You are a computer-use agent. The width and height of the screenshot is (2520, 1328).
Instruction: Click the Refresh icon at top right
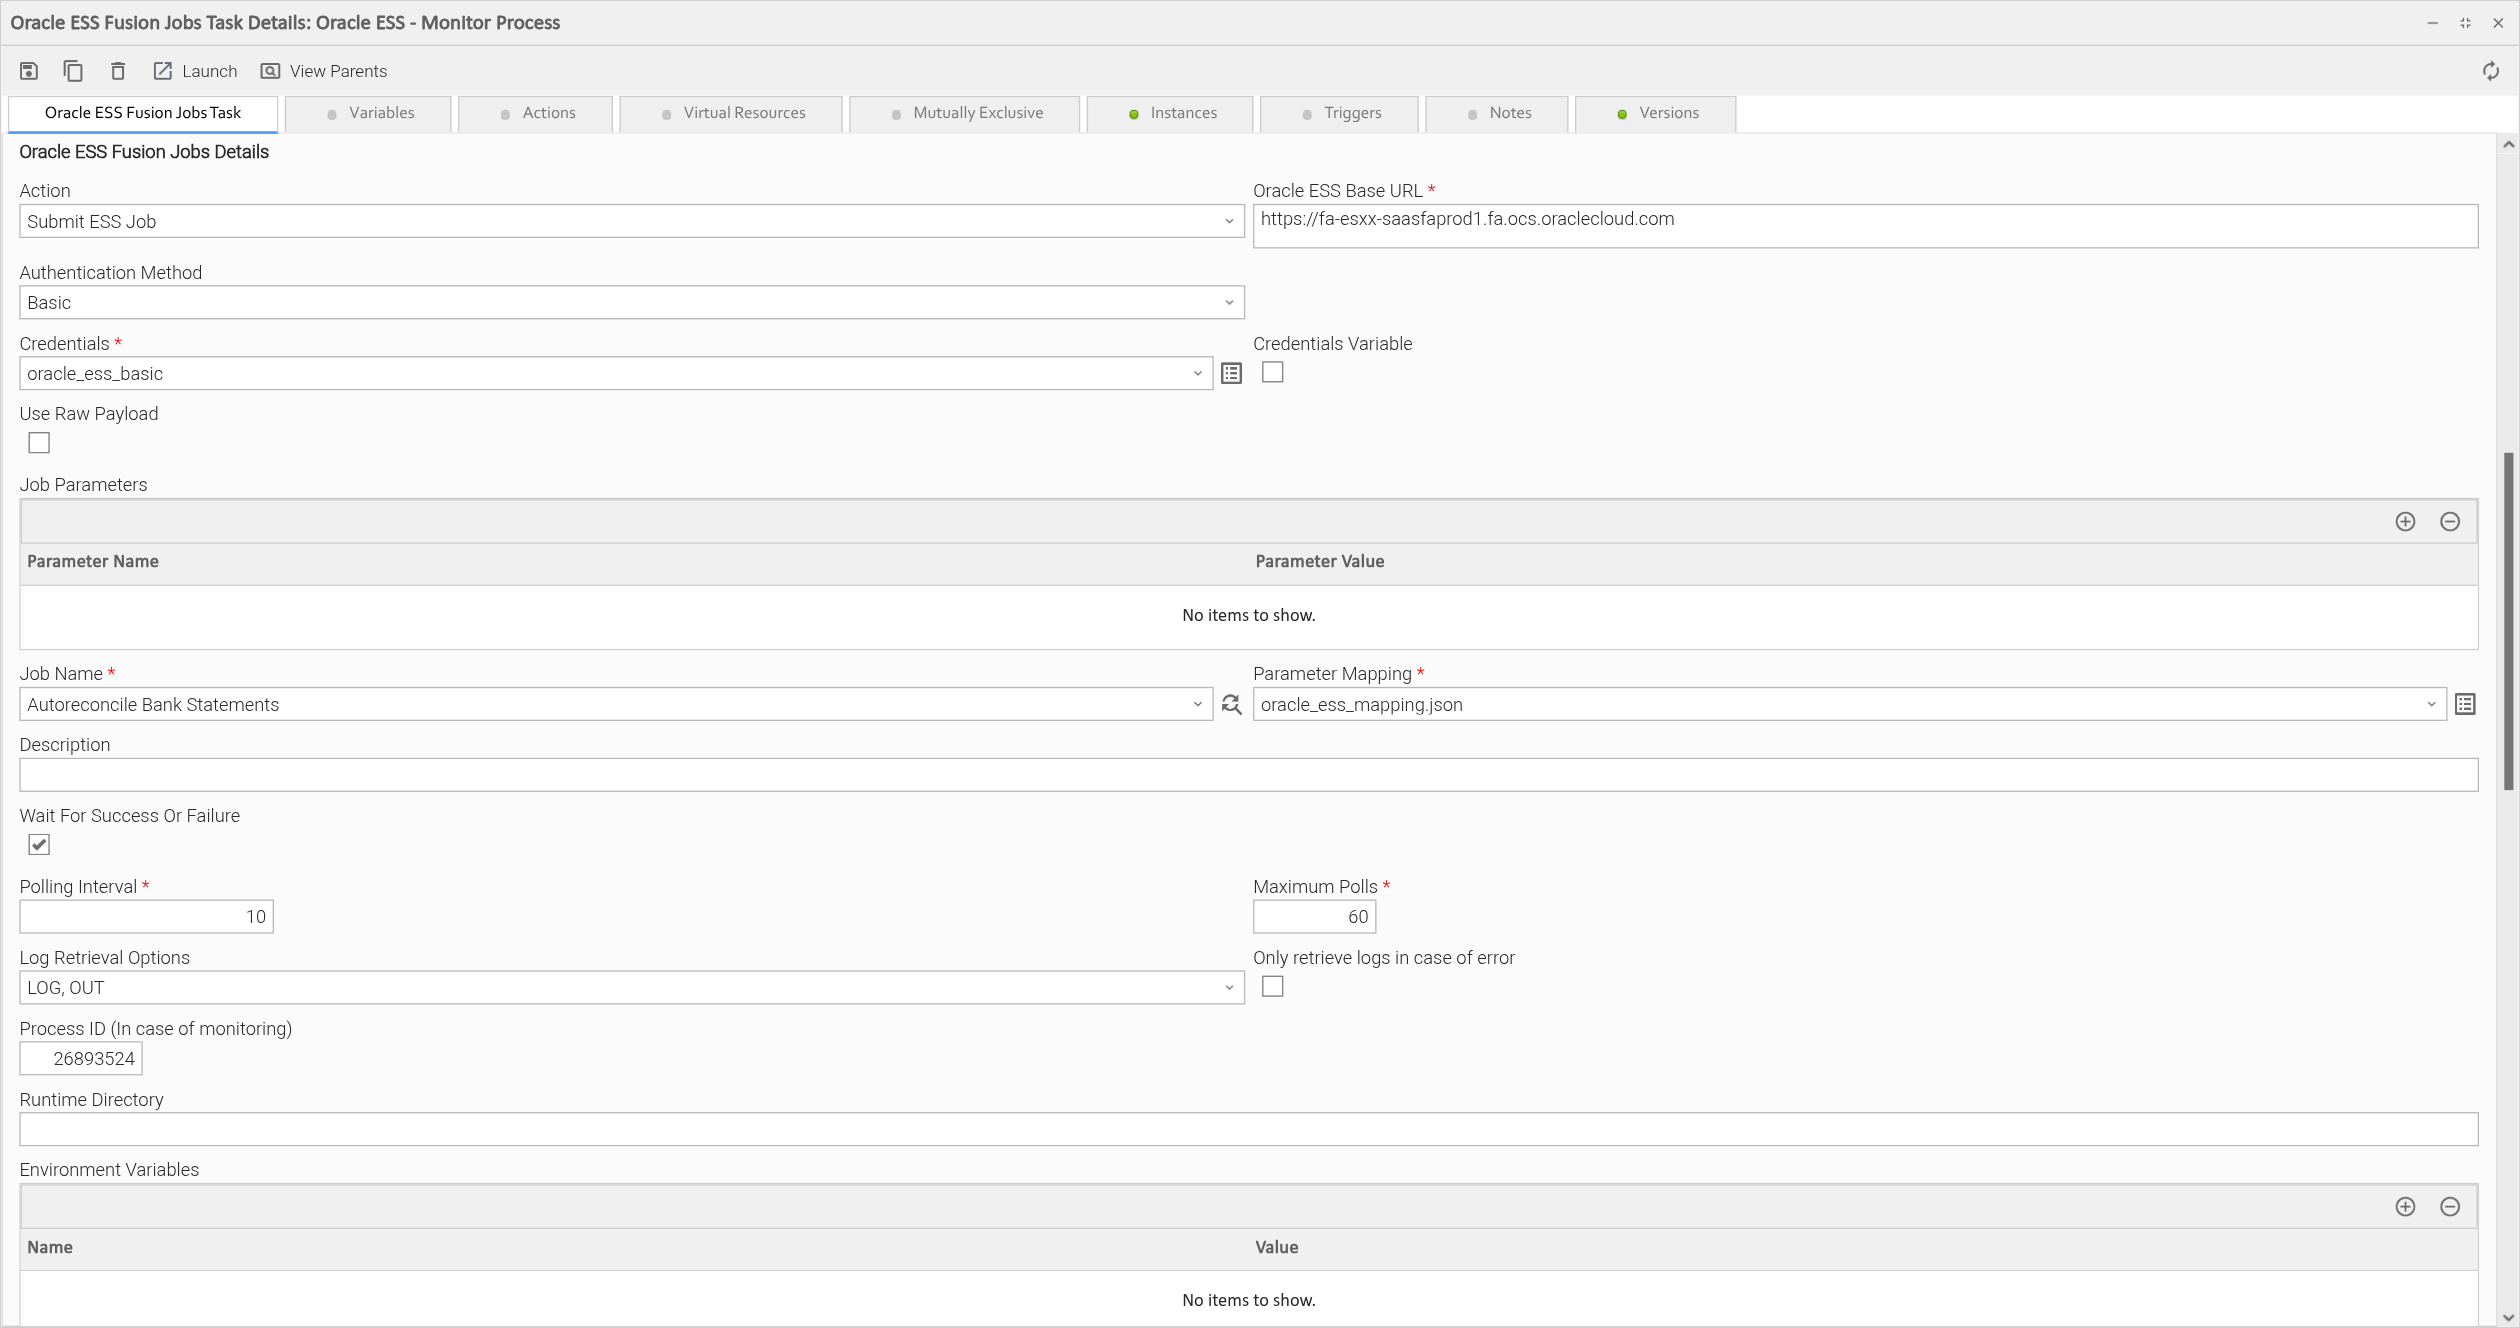[2491, 71]
